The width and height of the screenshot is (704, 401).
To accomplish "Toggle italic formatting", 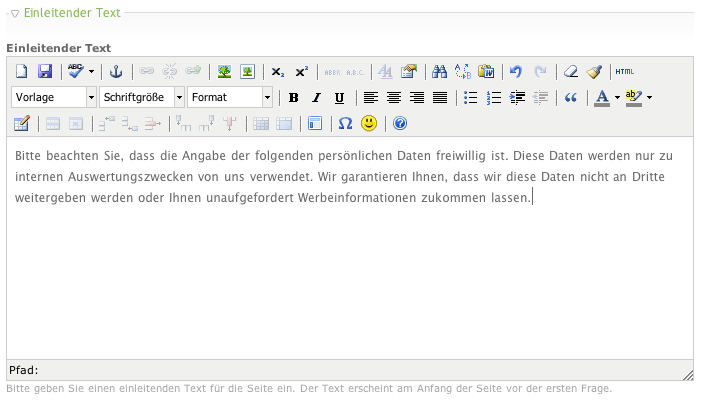I will 316,98.
